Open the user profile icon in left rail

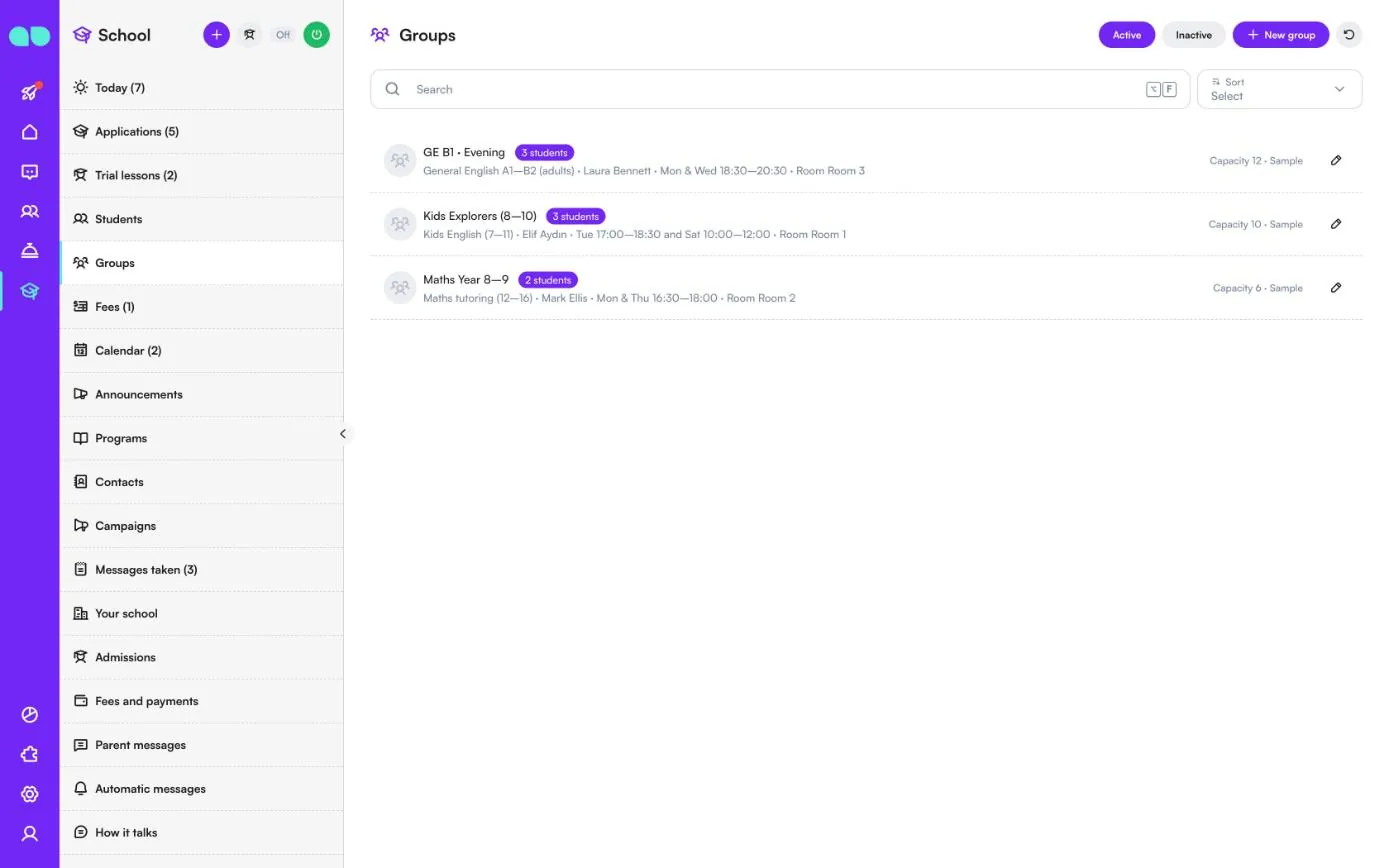30,834
